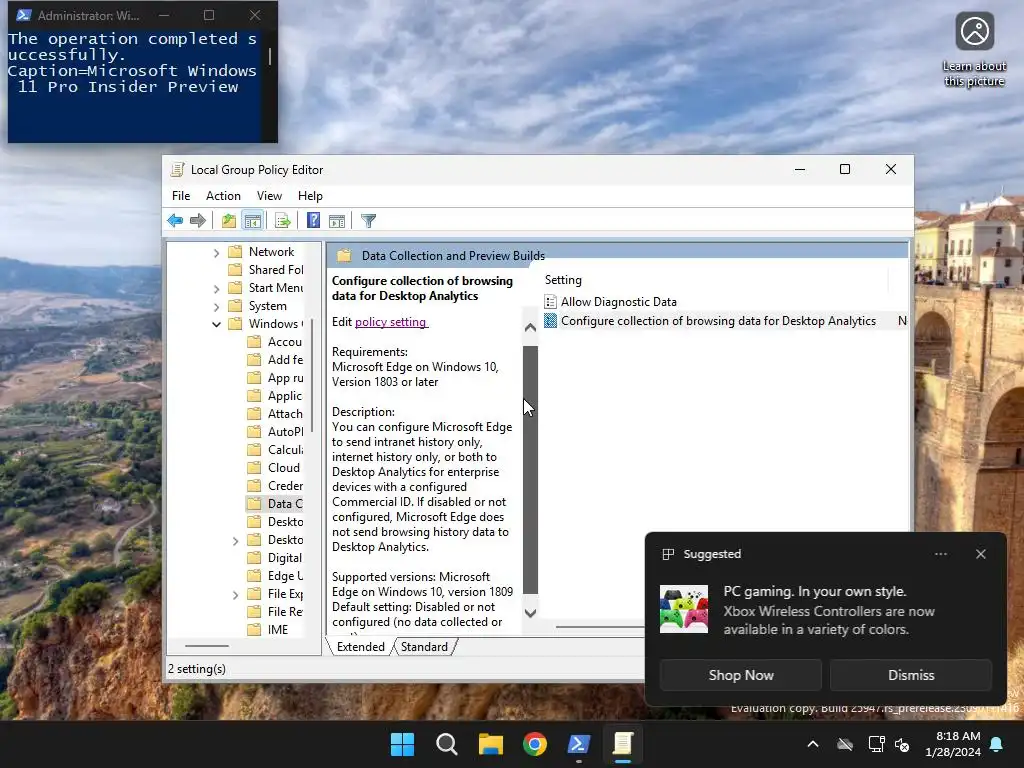The image size is (1024, 768).
Task: Open the File menu
Action: pos(181,196)
